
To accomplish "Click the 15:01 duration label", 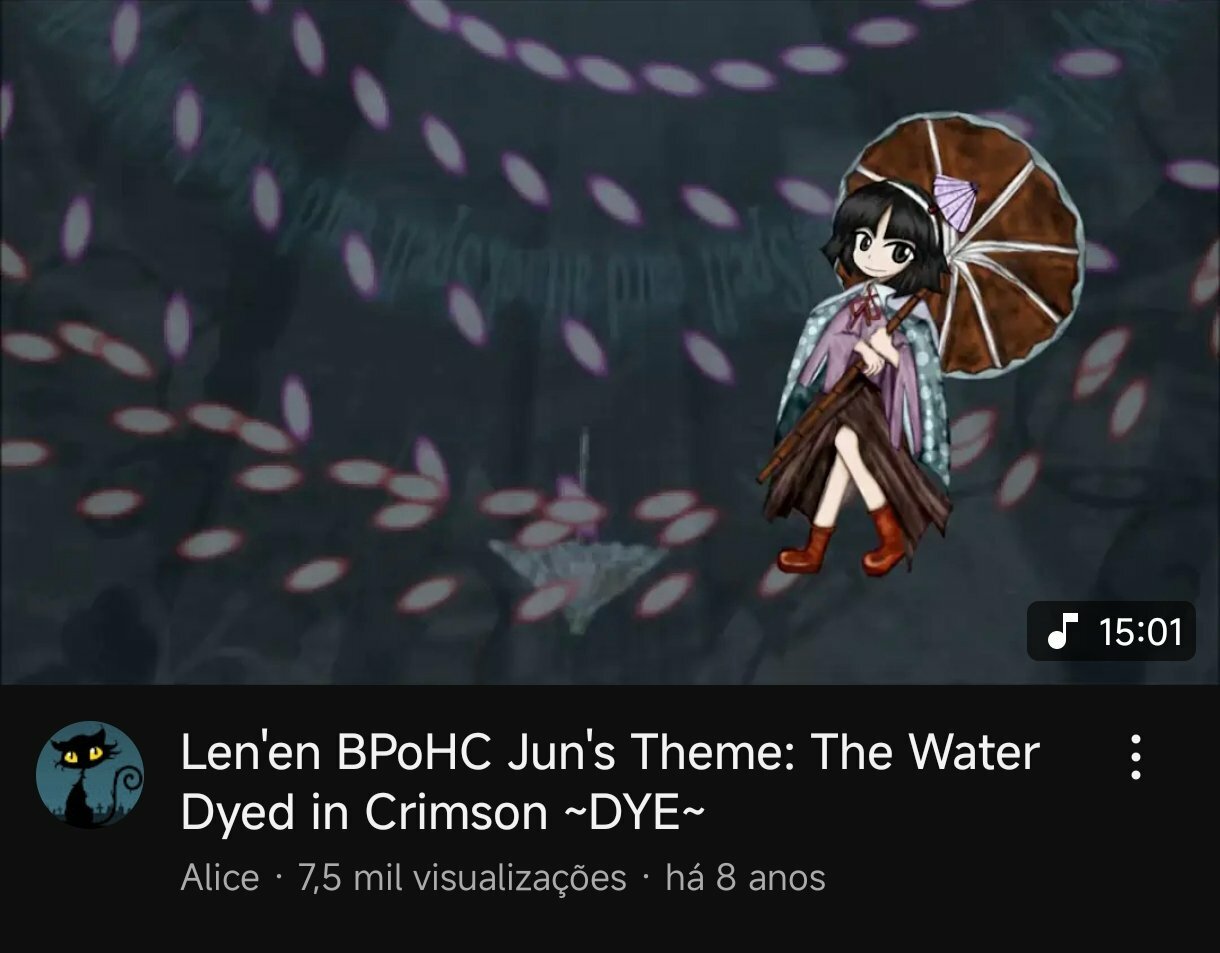I will (x=1140, y=632).
